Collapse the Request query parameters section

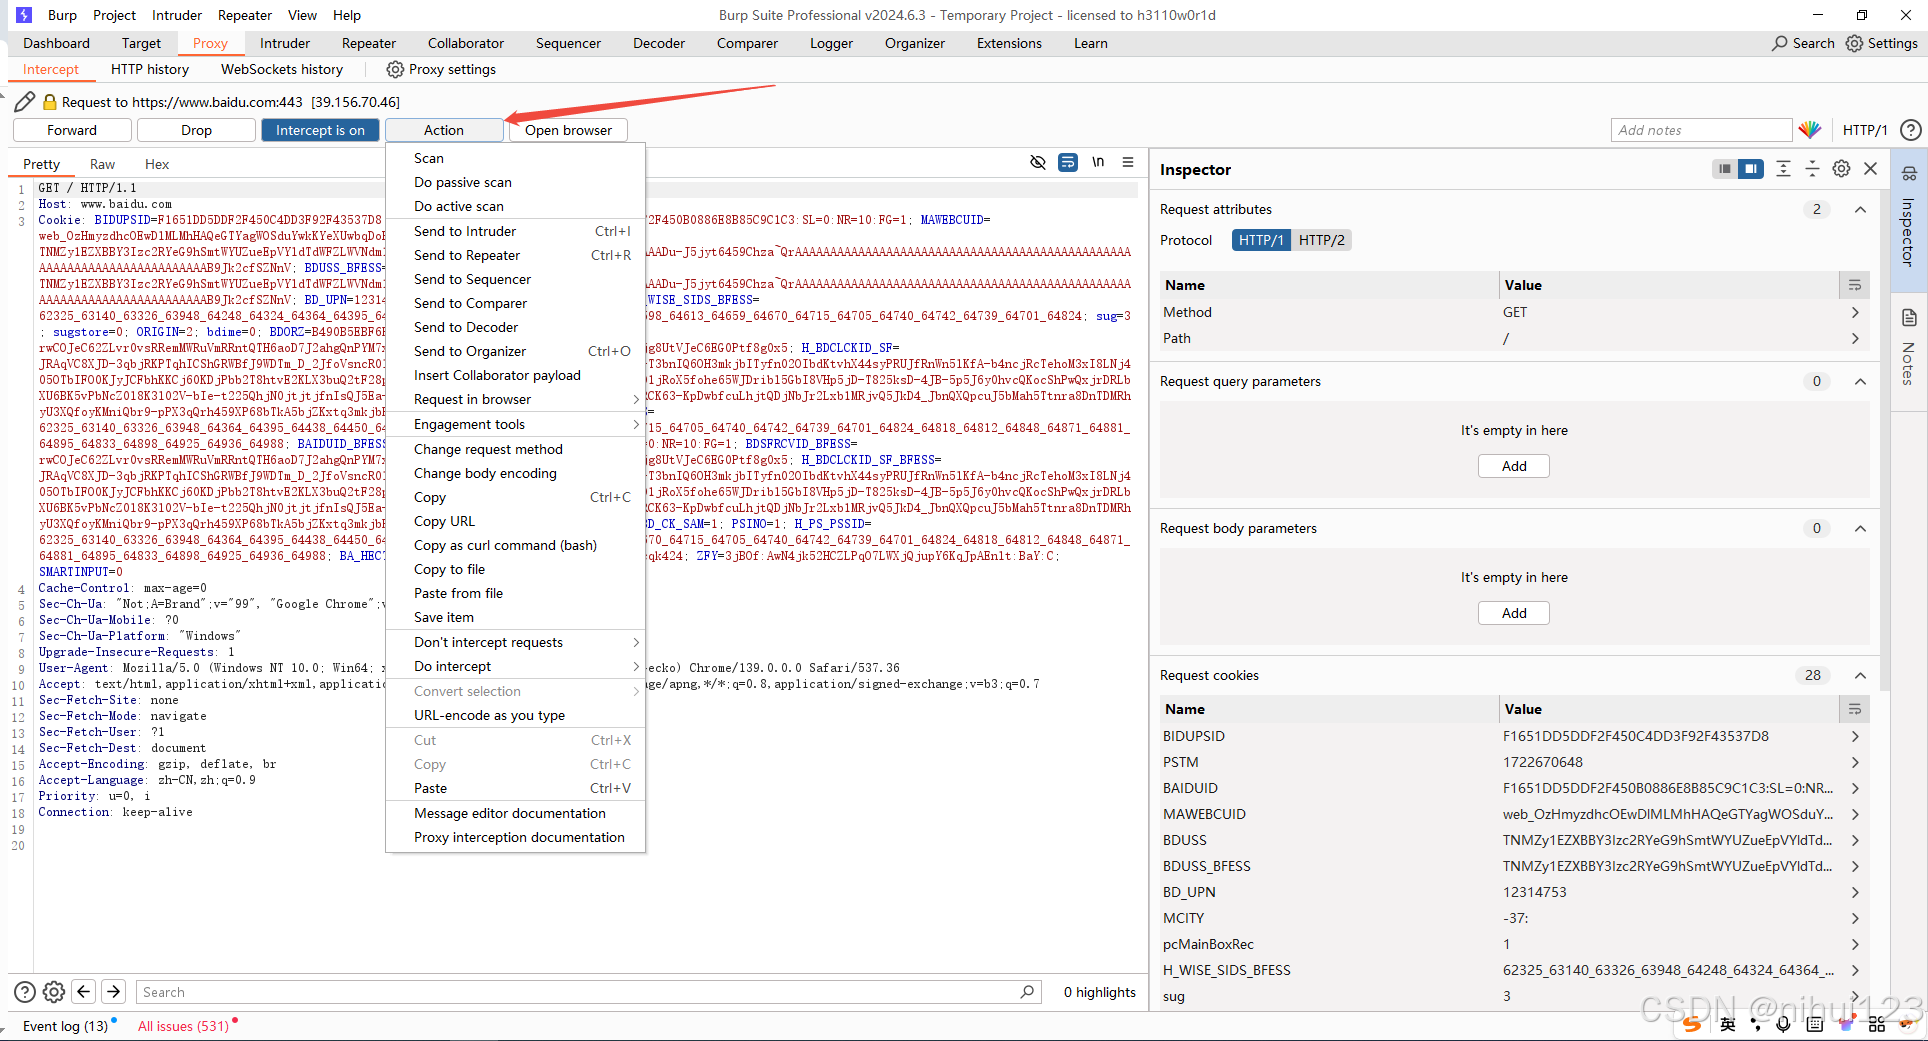click(x=1860, y=381)
